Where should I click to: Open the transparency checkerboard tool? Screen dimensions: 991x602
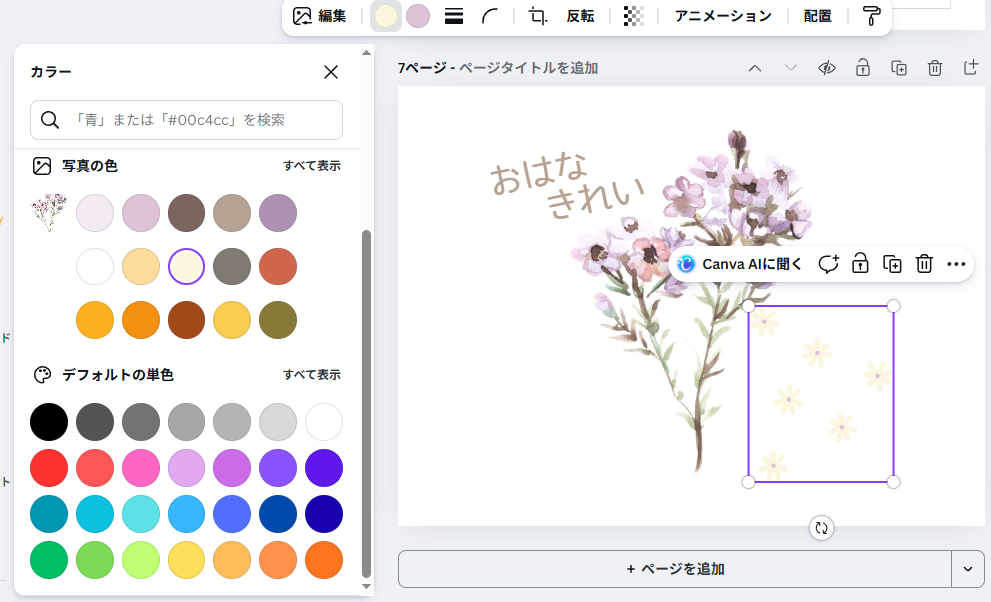[633, 16]
